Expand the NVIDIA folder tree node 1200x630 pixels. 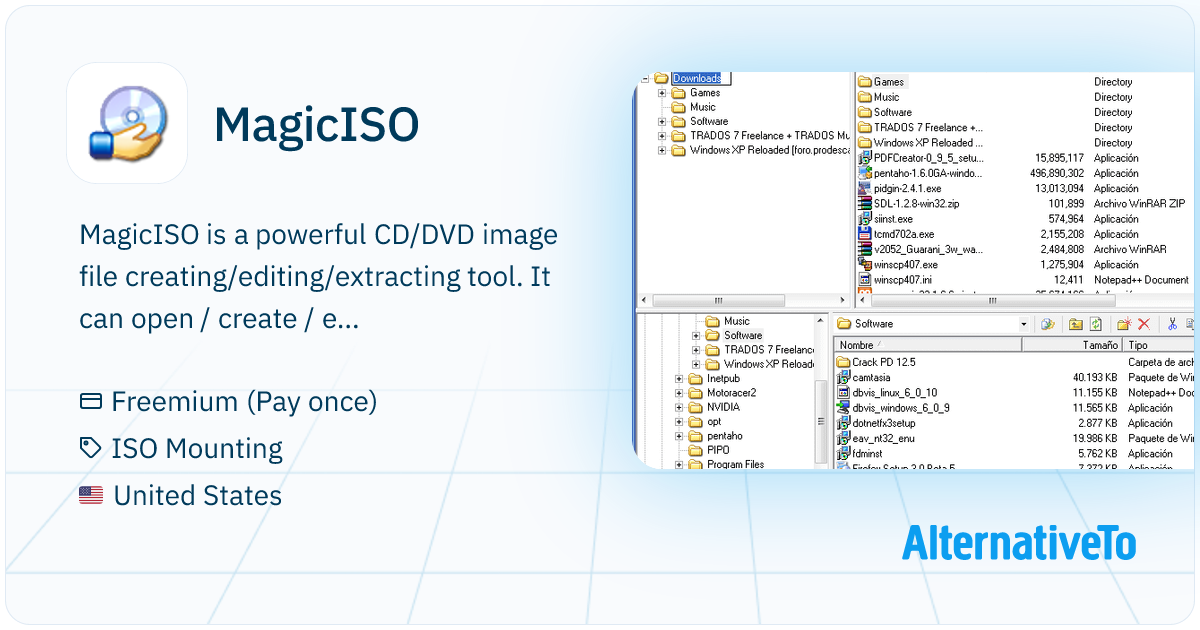tap(680, 408)
